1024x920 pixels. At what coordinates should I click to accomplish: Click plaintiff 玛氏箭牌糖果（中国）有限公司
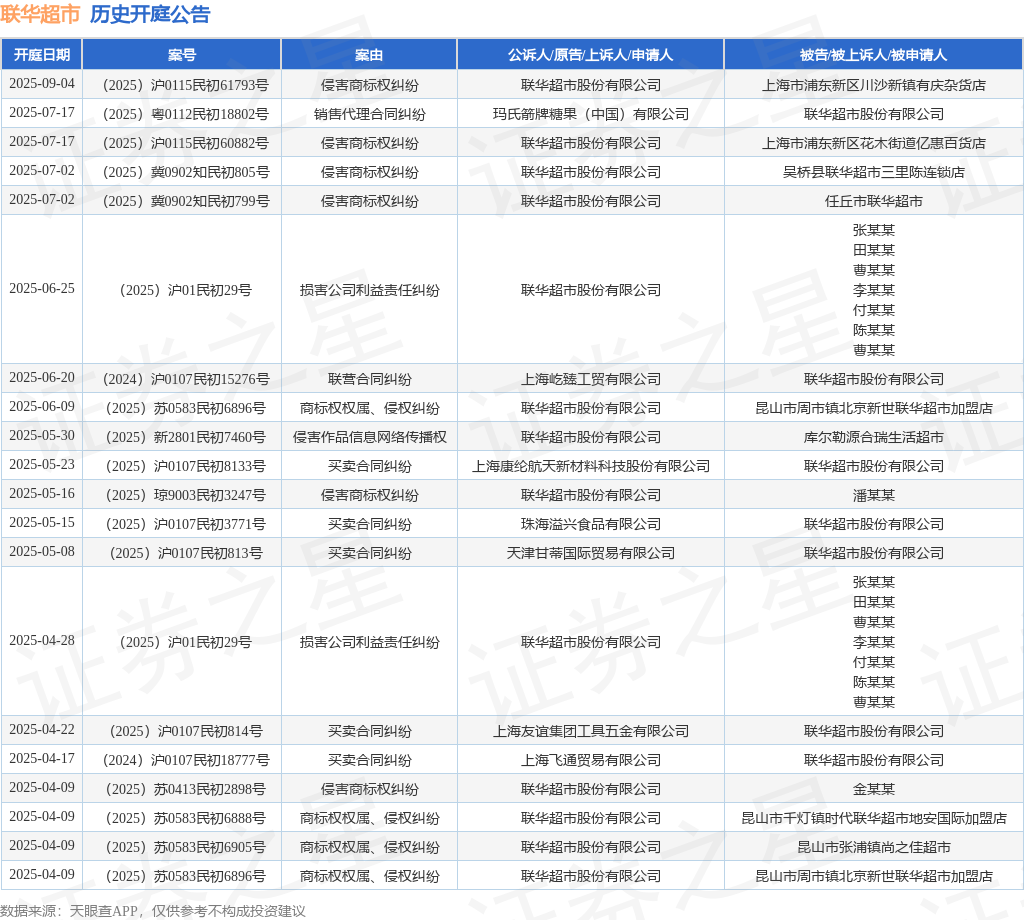click(590, 114)
